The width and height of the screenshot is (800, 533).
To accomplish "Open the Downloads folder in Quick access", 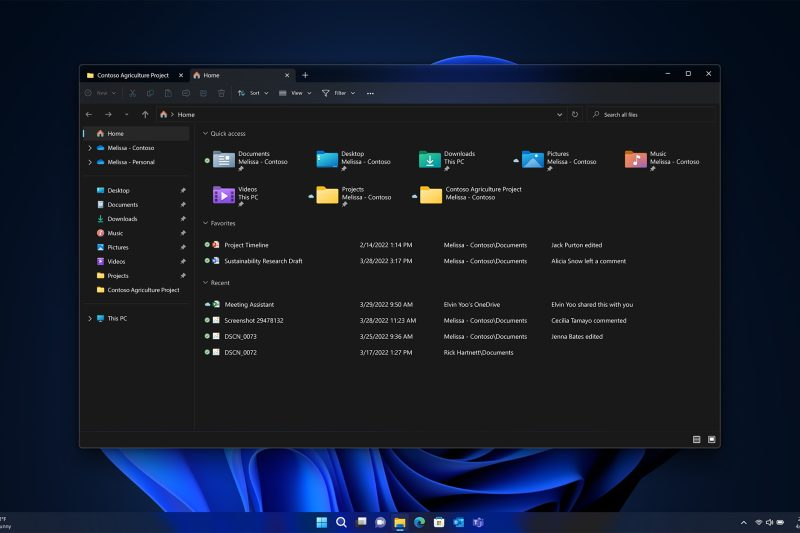I will point(430,159).
